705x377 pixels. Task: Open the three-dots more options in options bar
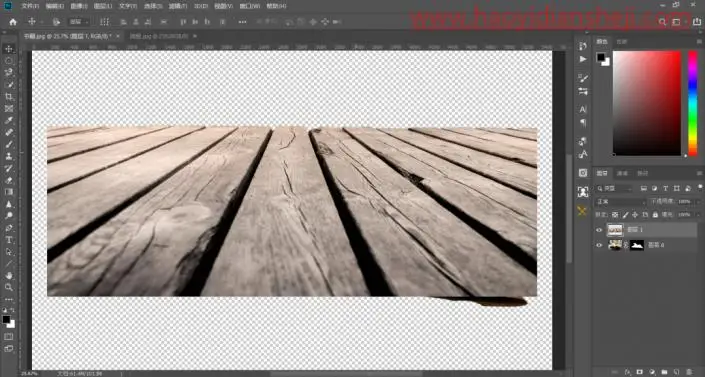coord(242,22)
